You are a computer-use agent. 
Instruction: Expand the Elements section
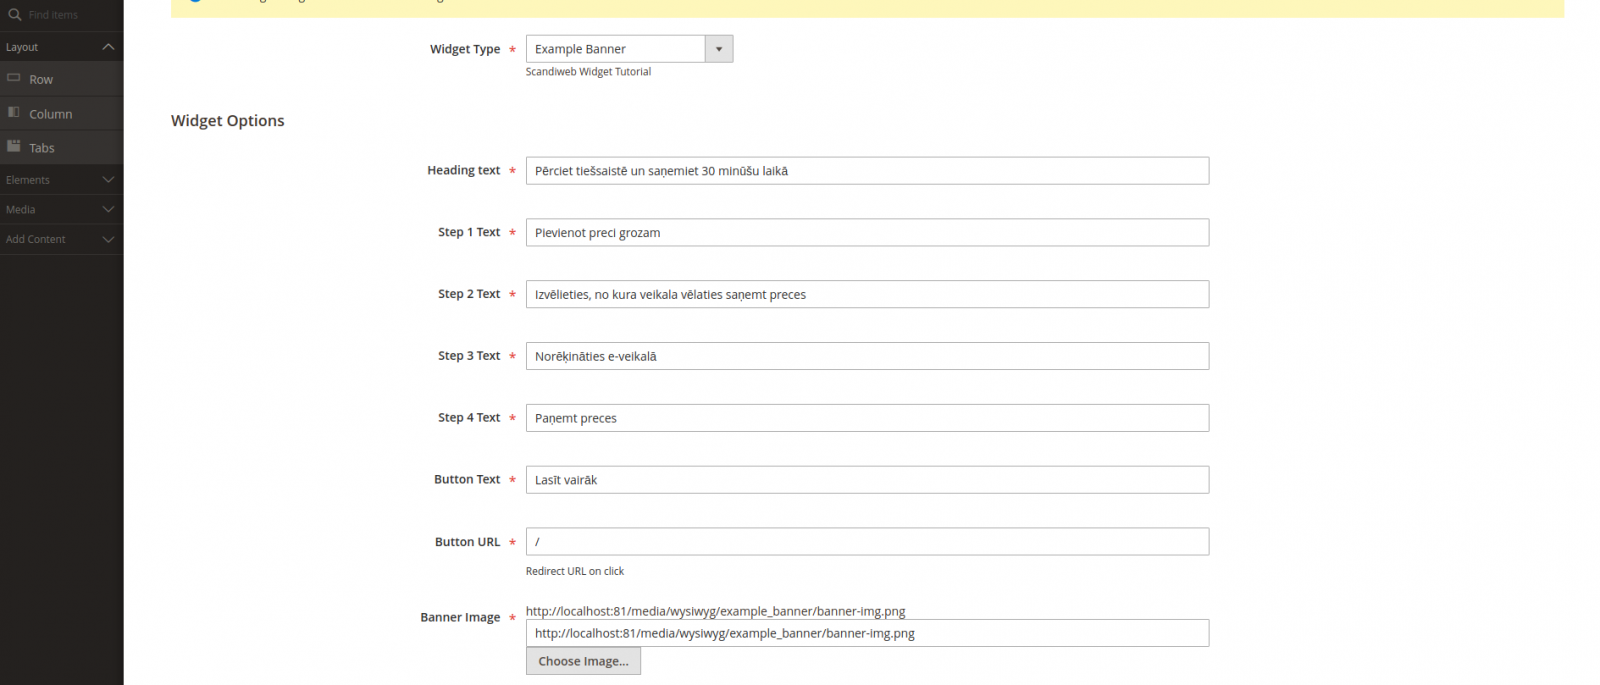(108, 180)
